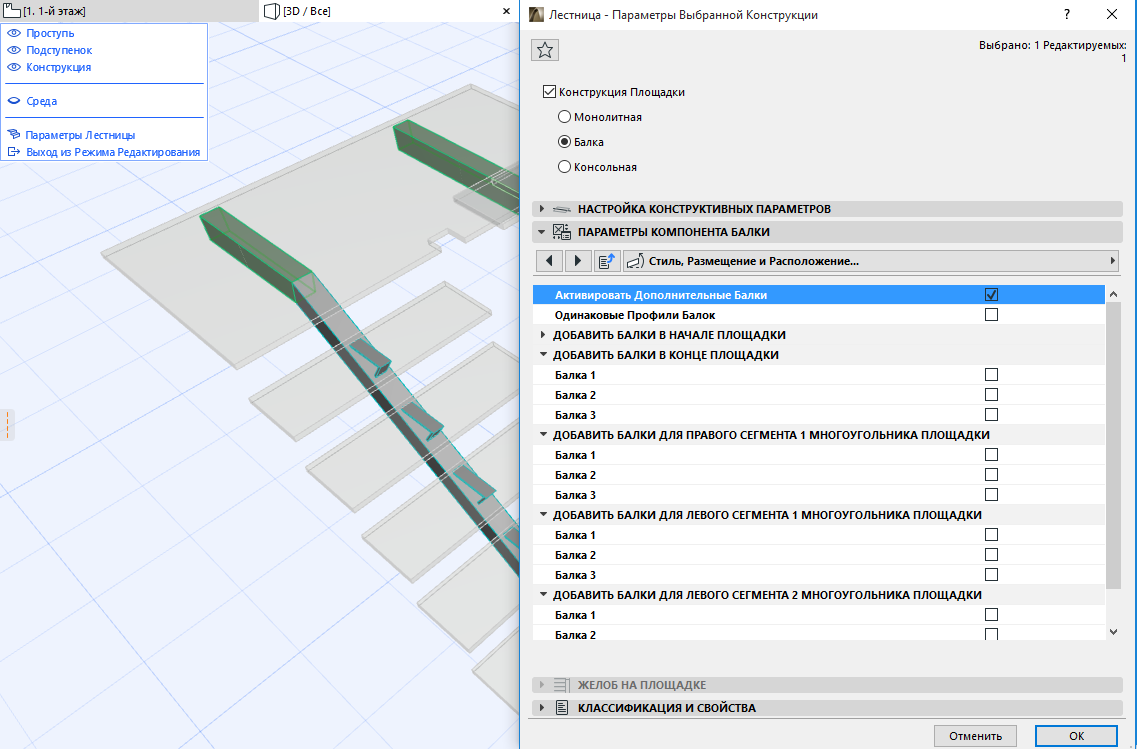
Task: Click the page list icon with arrow
Action: click(x=607, y=261)
